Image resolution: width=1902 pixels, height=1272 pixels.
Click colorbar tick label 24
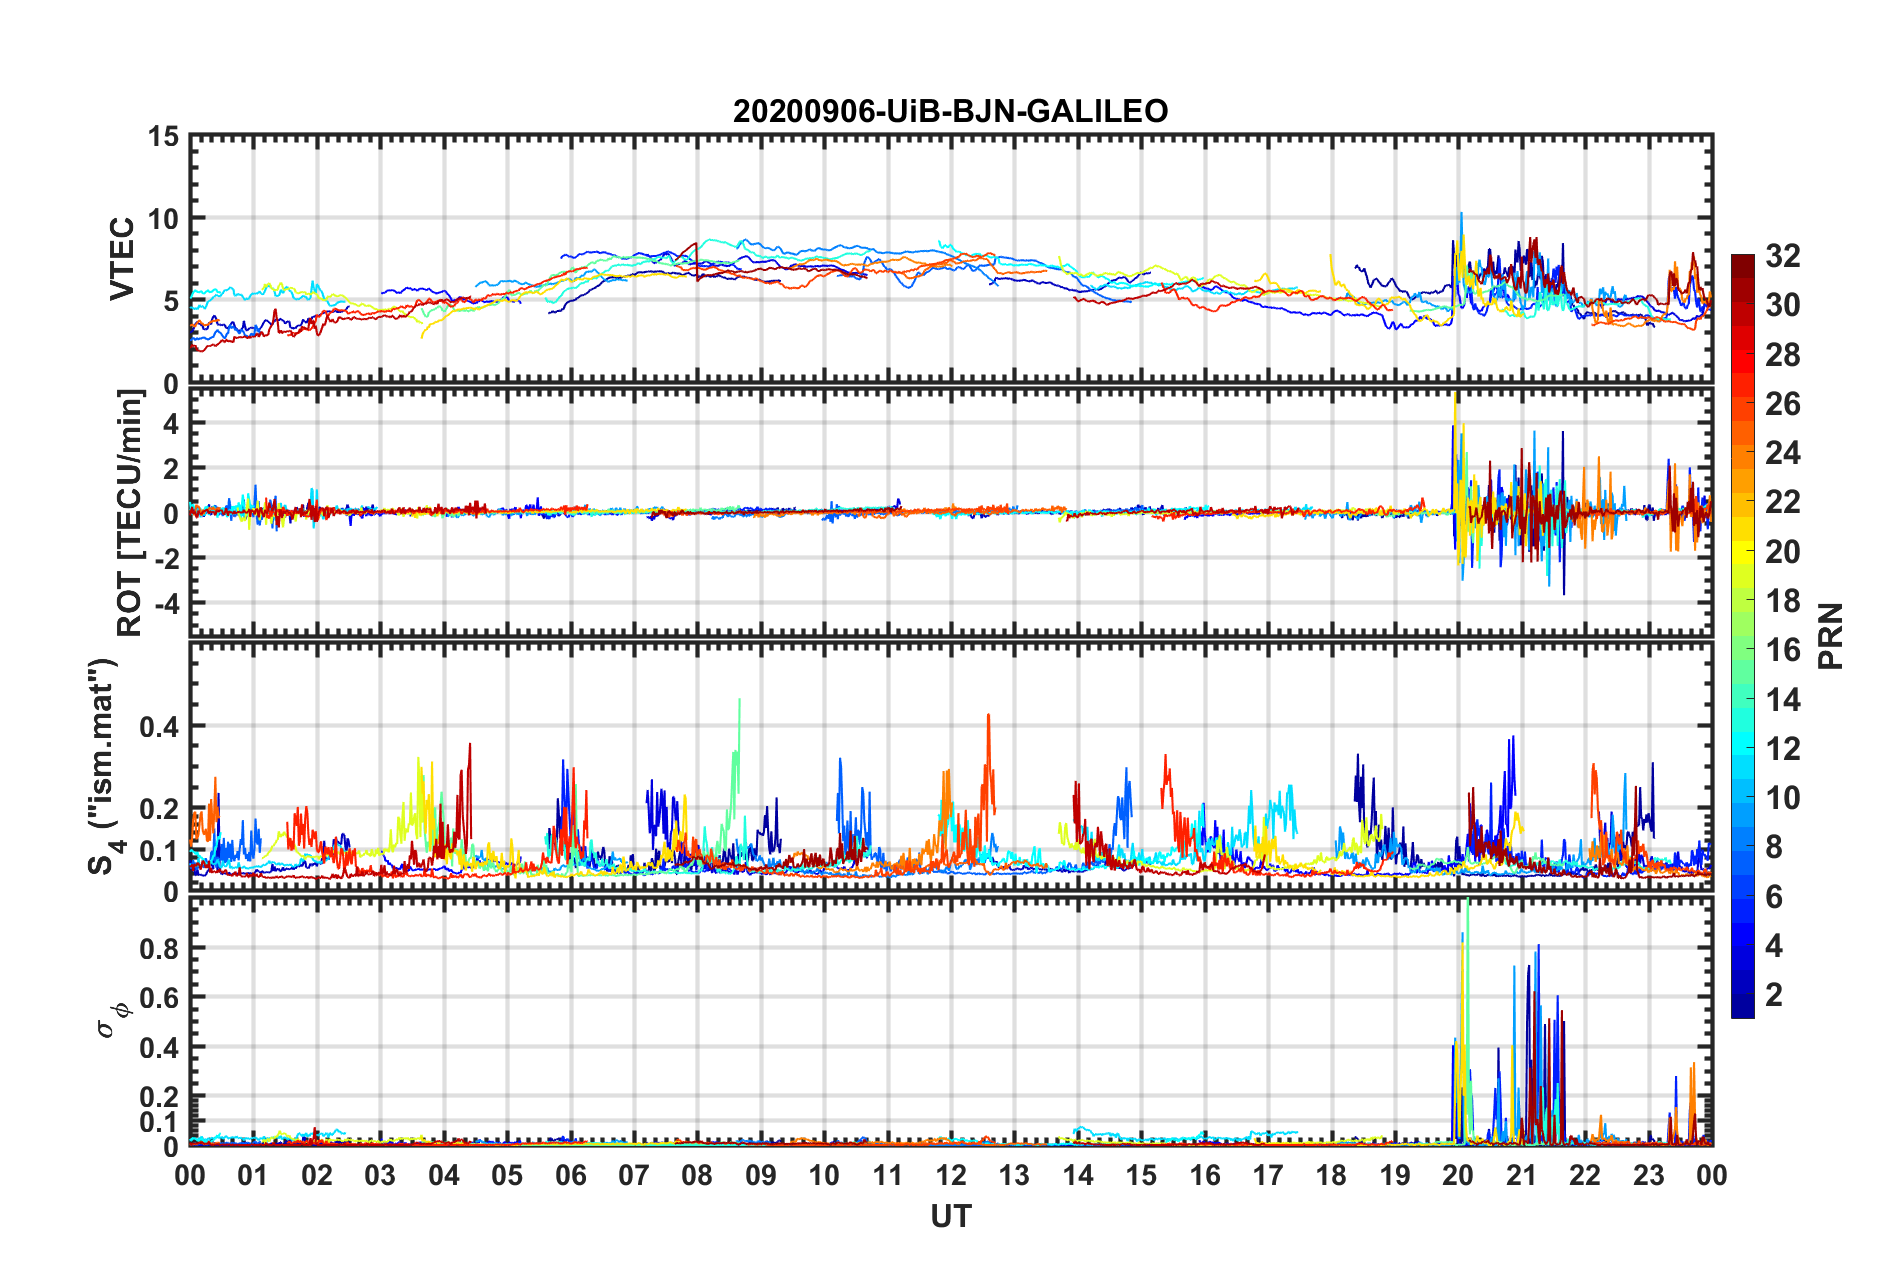1782,453
